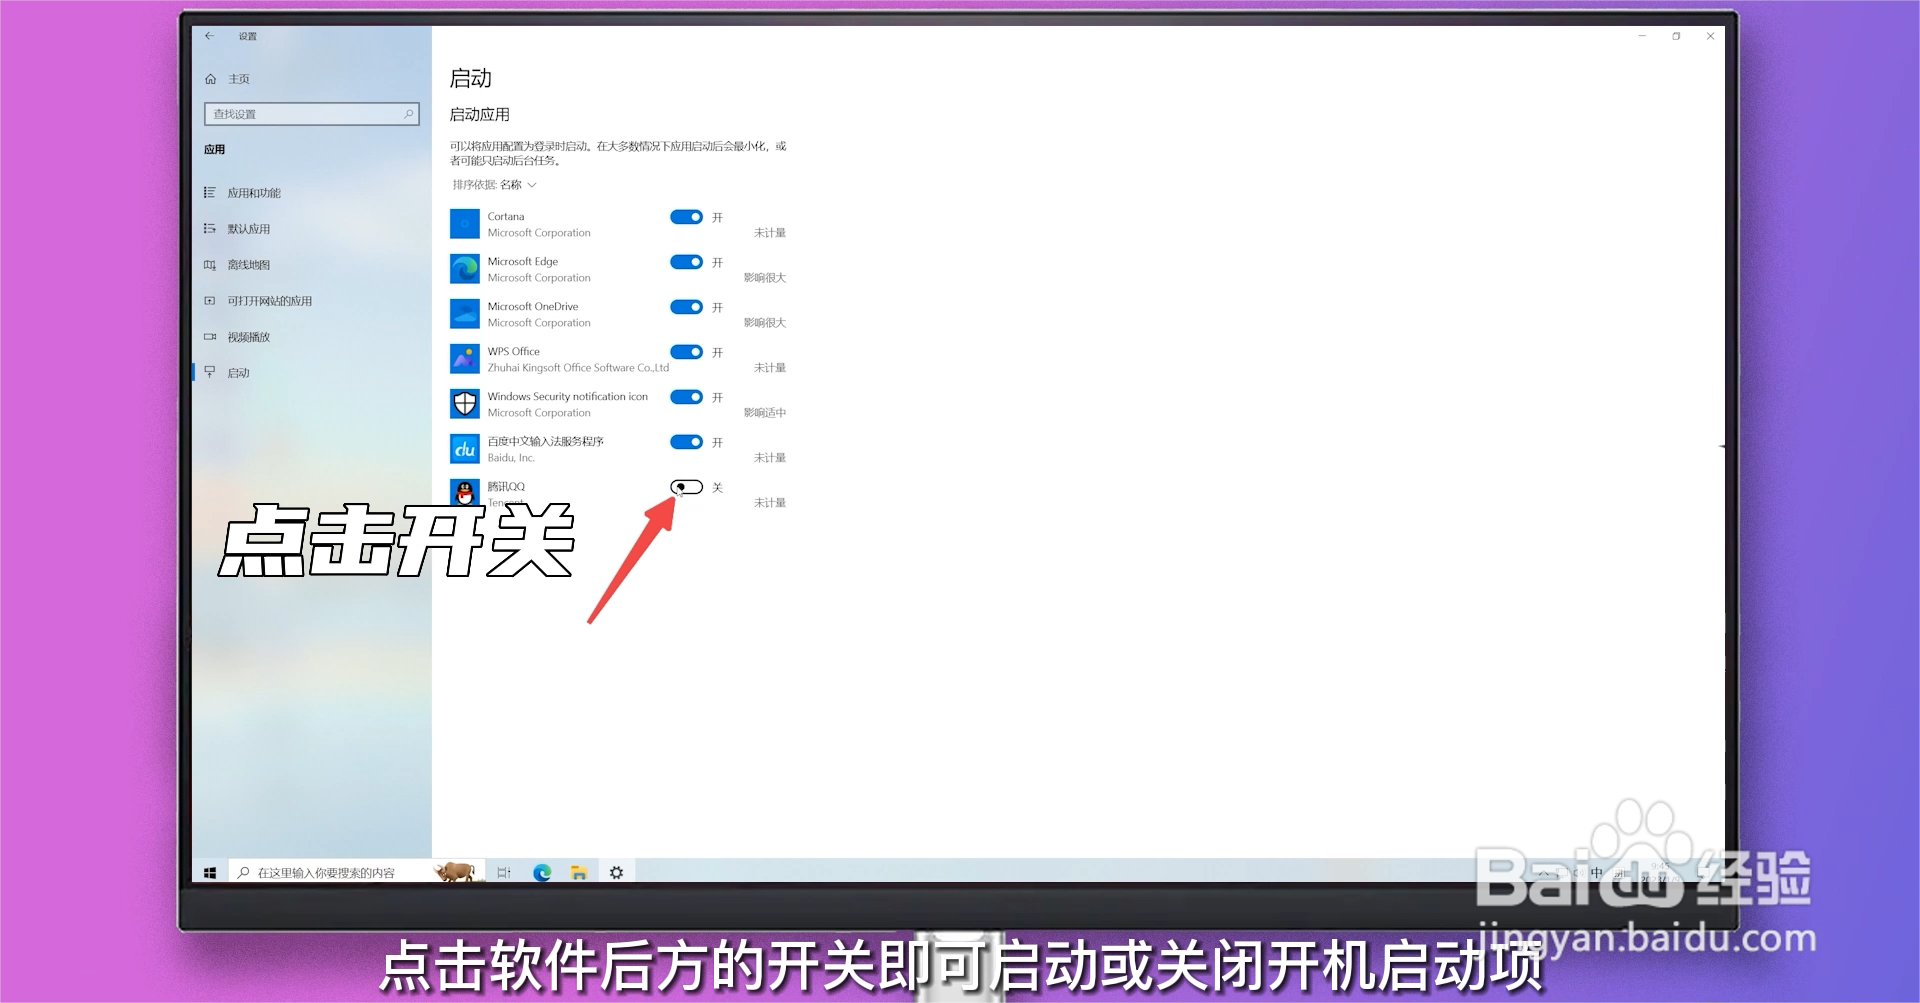Toggle Windows Security notification icon switch
The height and width of the screenshot is (1003, 1920).
[687, 397]
